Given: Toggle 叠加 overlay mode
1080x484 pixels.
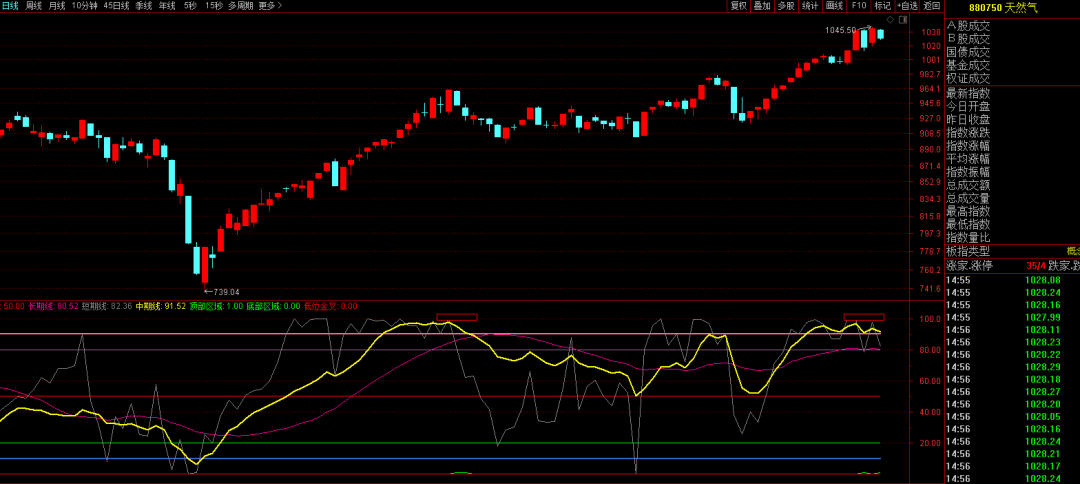Looking at the screenshot, I should (762, 6).
